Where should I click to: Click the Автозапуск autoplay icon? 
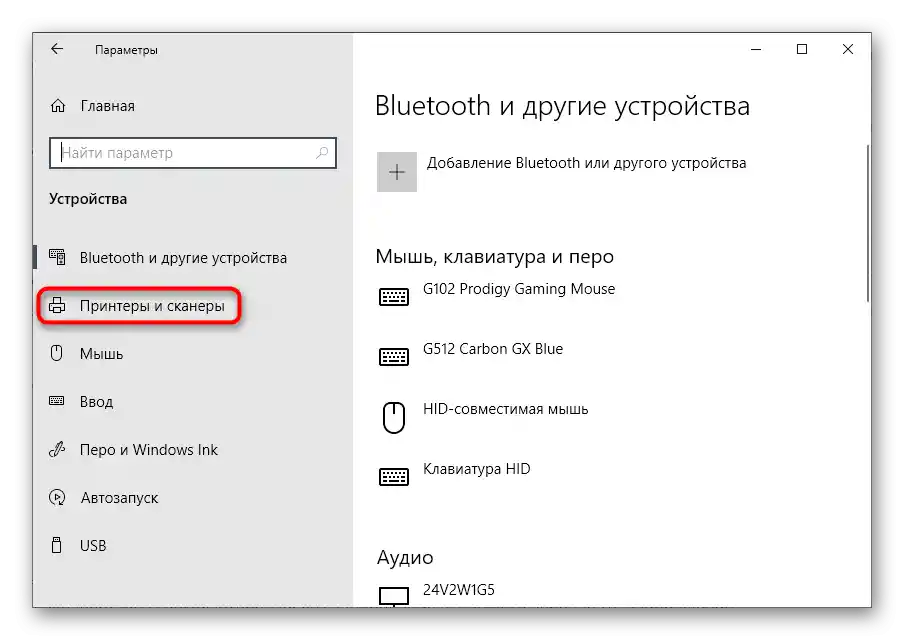[57, 497]
